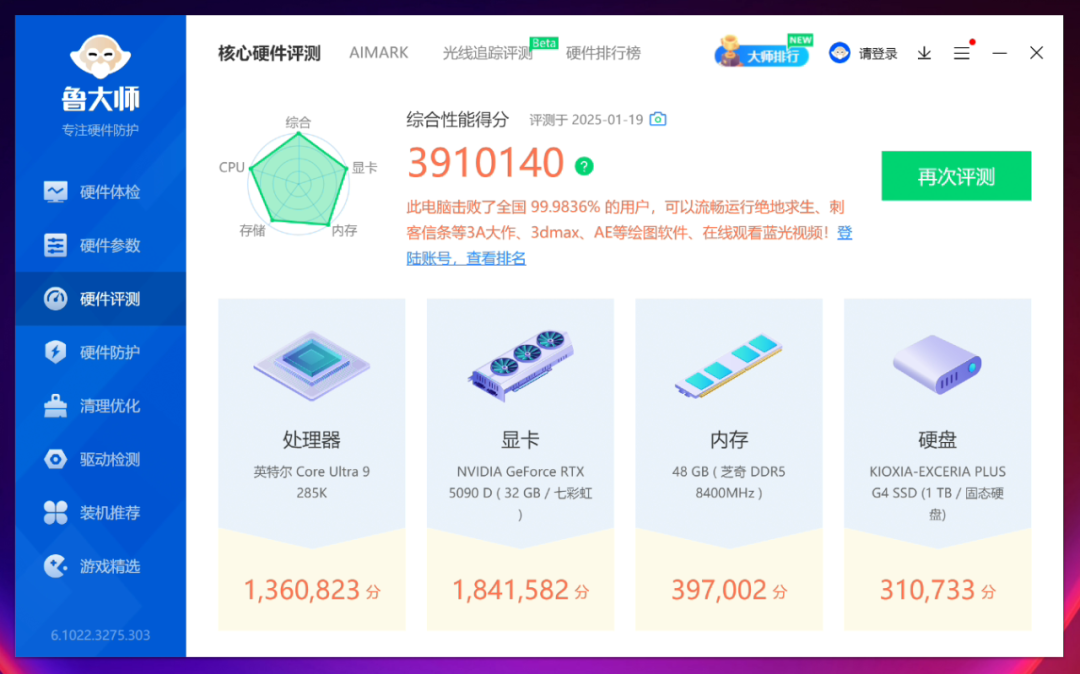The width and height of the screenshot is (1080, 674).
Task: Switch to the 核心硬件评测 tab
Action: coord(269,53)
